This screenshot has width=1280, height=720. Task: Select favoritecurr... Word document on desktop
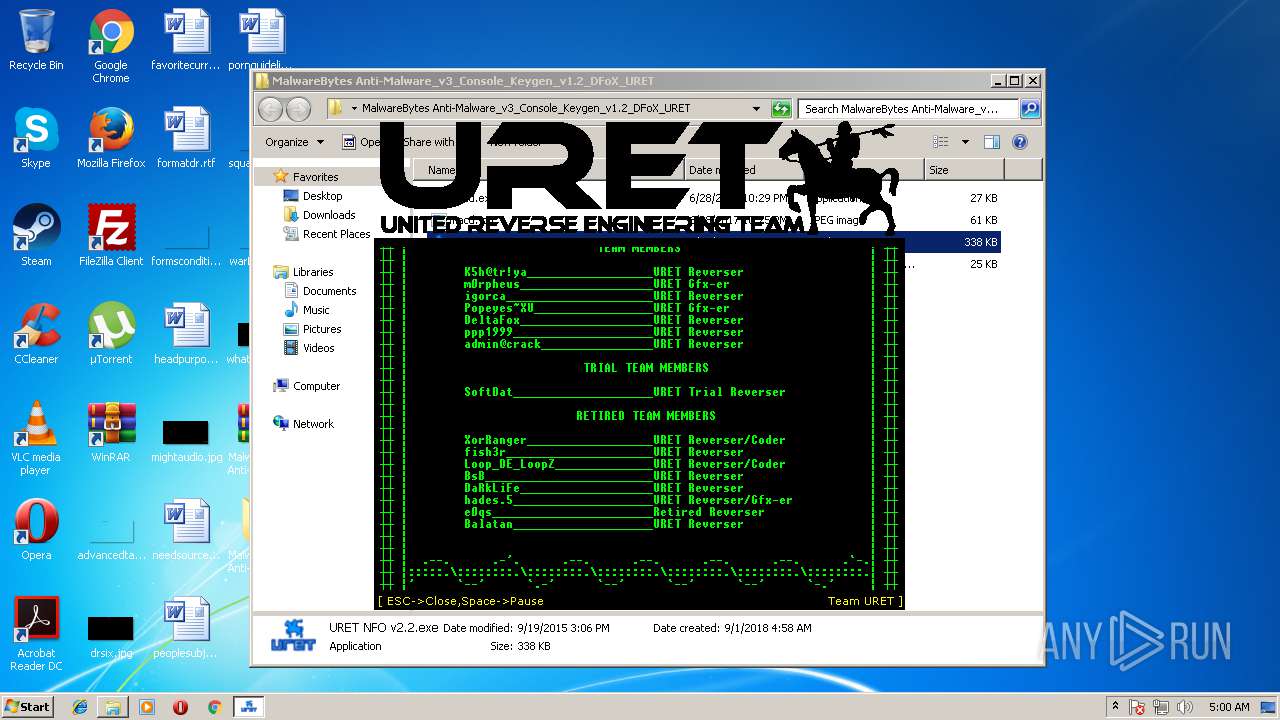[186, 40]
